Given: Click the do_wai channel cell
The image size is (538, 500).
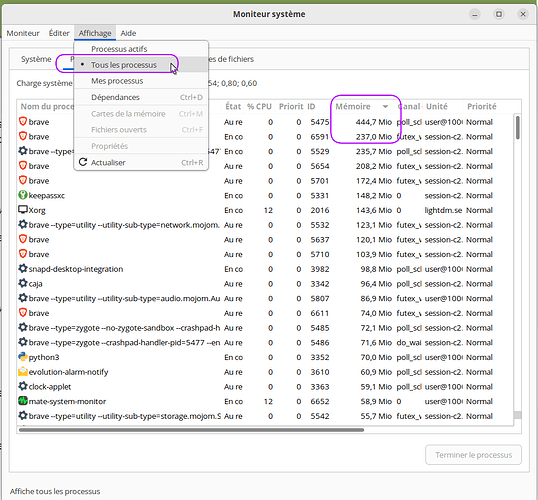Looking at the screenshot, I should click(409, 342).
